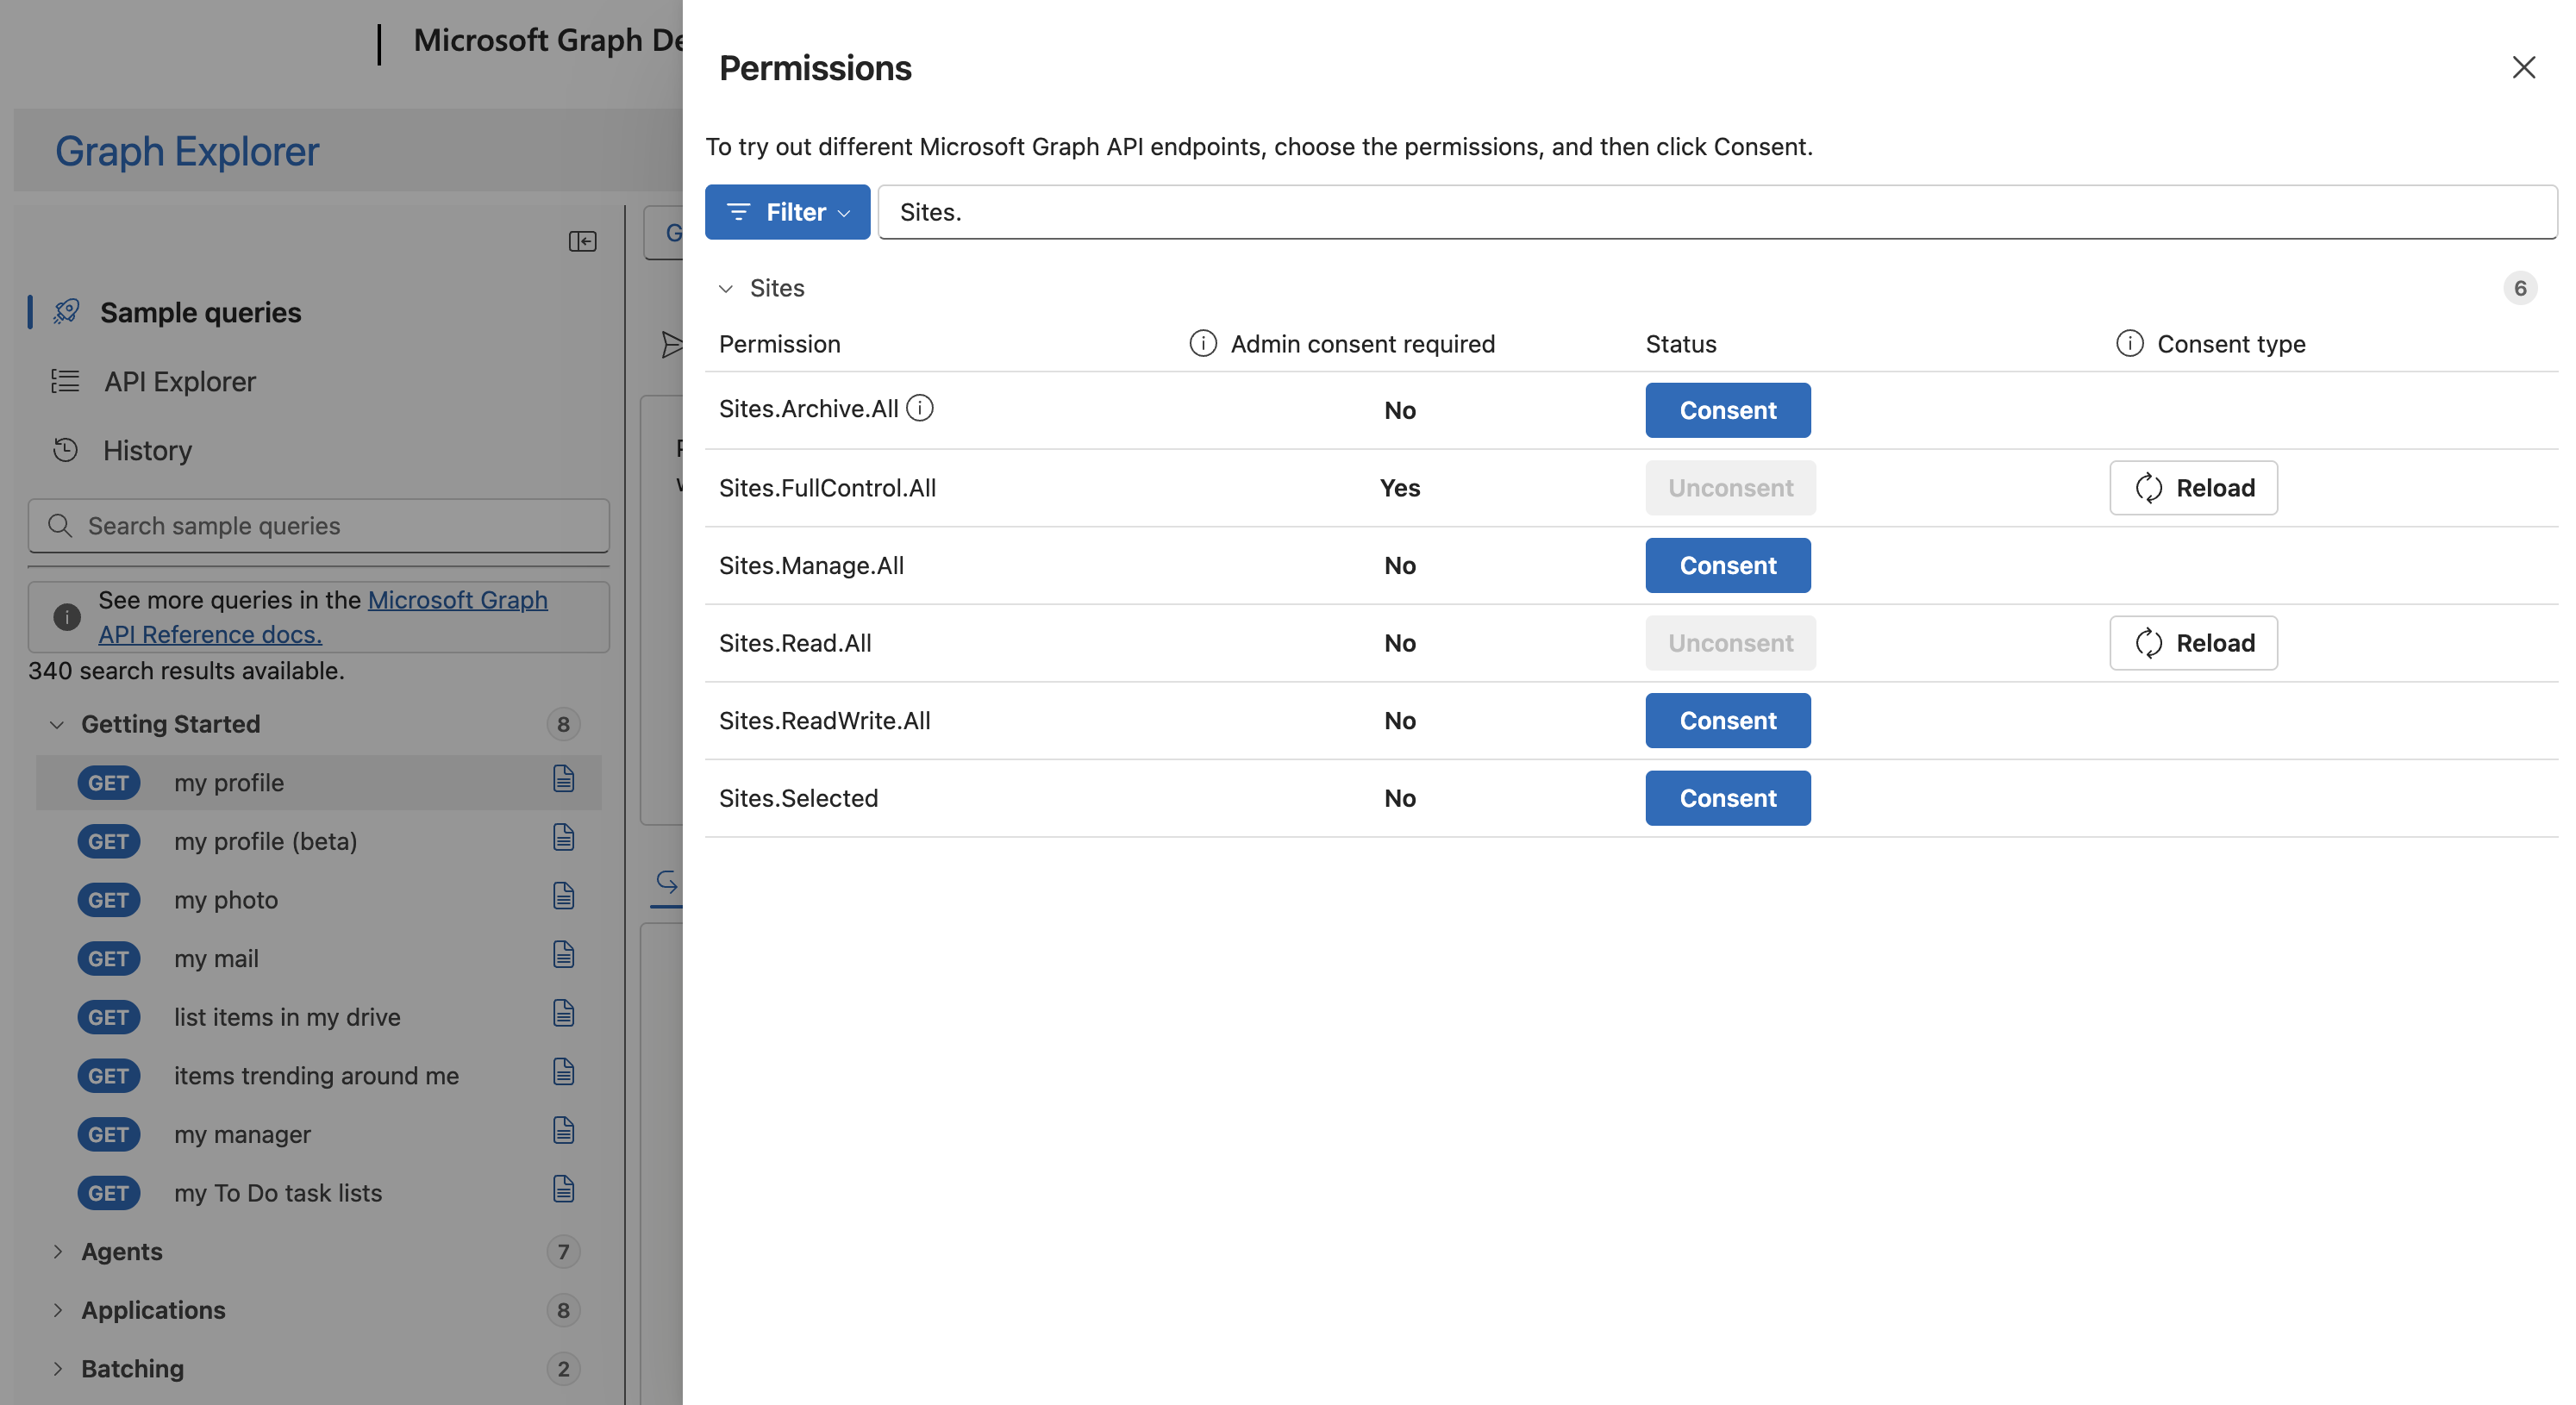Click the Status column header
Viewport: 2576px width, 1405px height.
(x=1681, y=344)
